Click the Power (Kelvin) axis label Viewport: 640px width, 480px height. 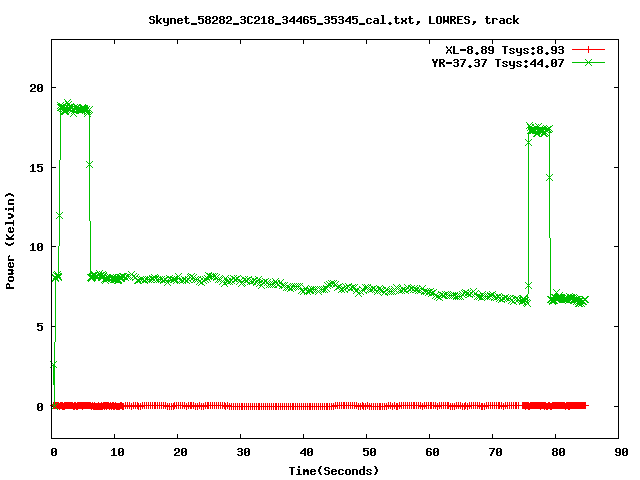[x=10, y=241]
